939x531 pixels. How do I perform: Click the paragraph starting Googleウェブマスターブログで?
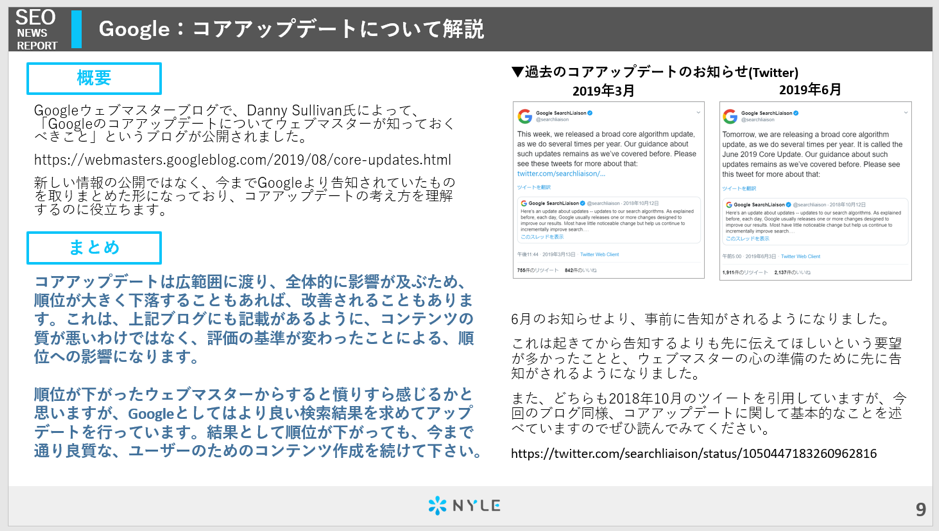(244, 123)
